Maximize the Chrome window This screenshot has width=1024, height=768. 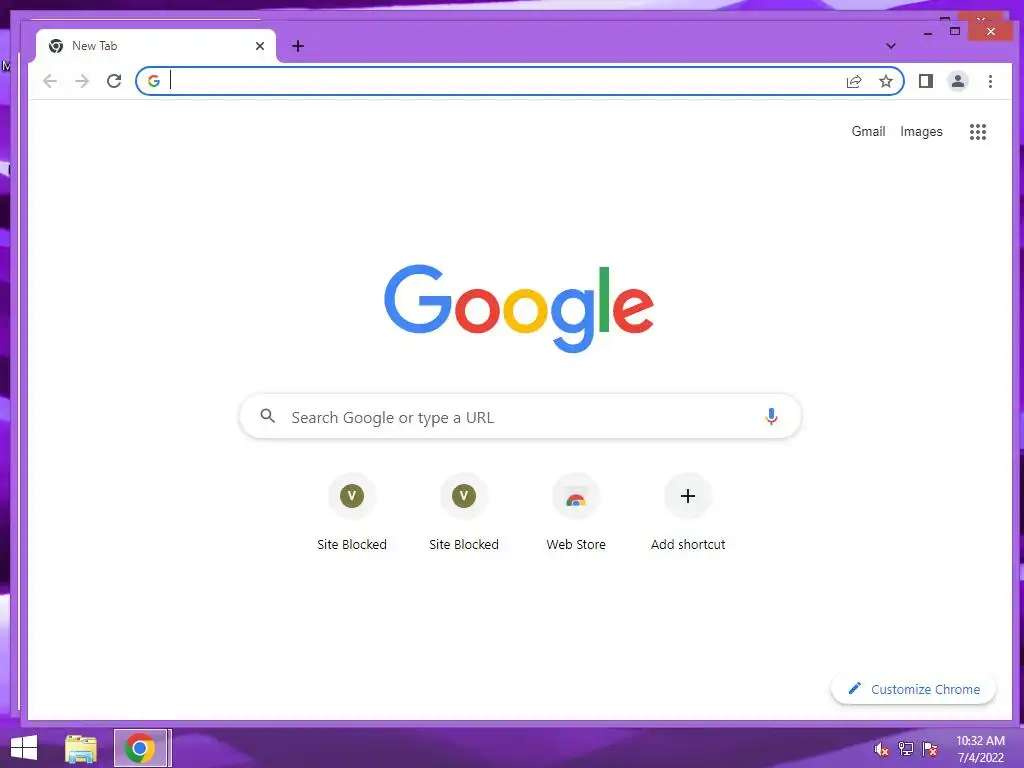point(955,31)
